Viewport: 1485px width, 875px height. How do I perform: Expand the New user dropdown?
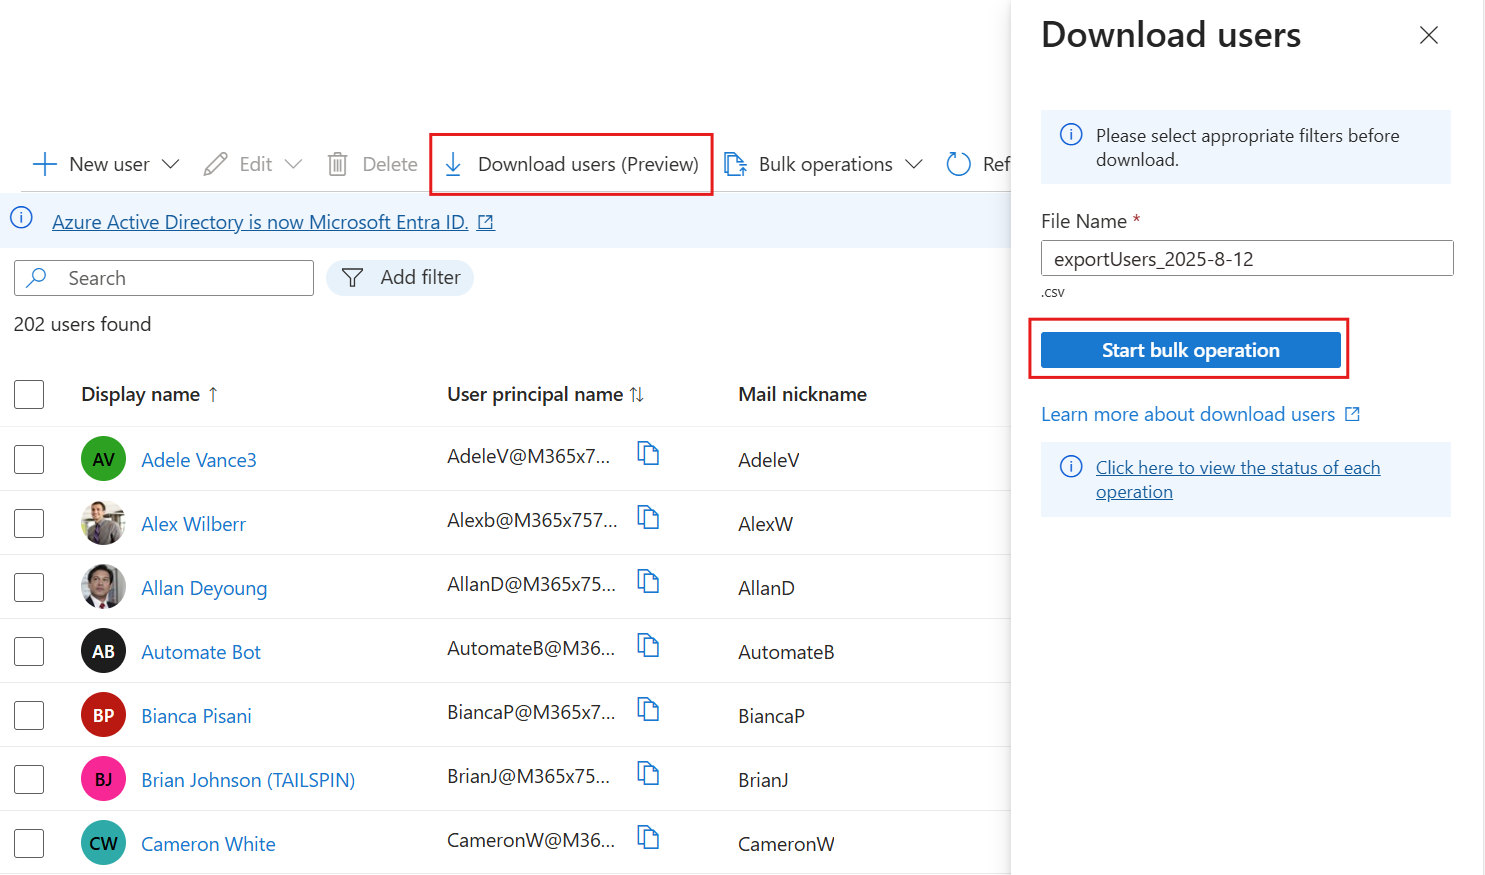coord(171,164)
